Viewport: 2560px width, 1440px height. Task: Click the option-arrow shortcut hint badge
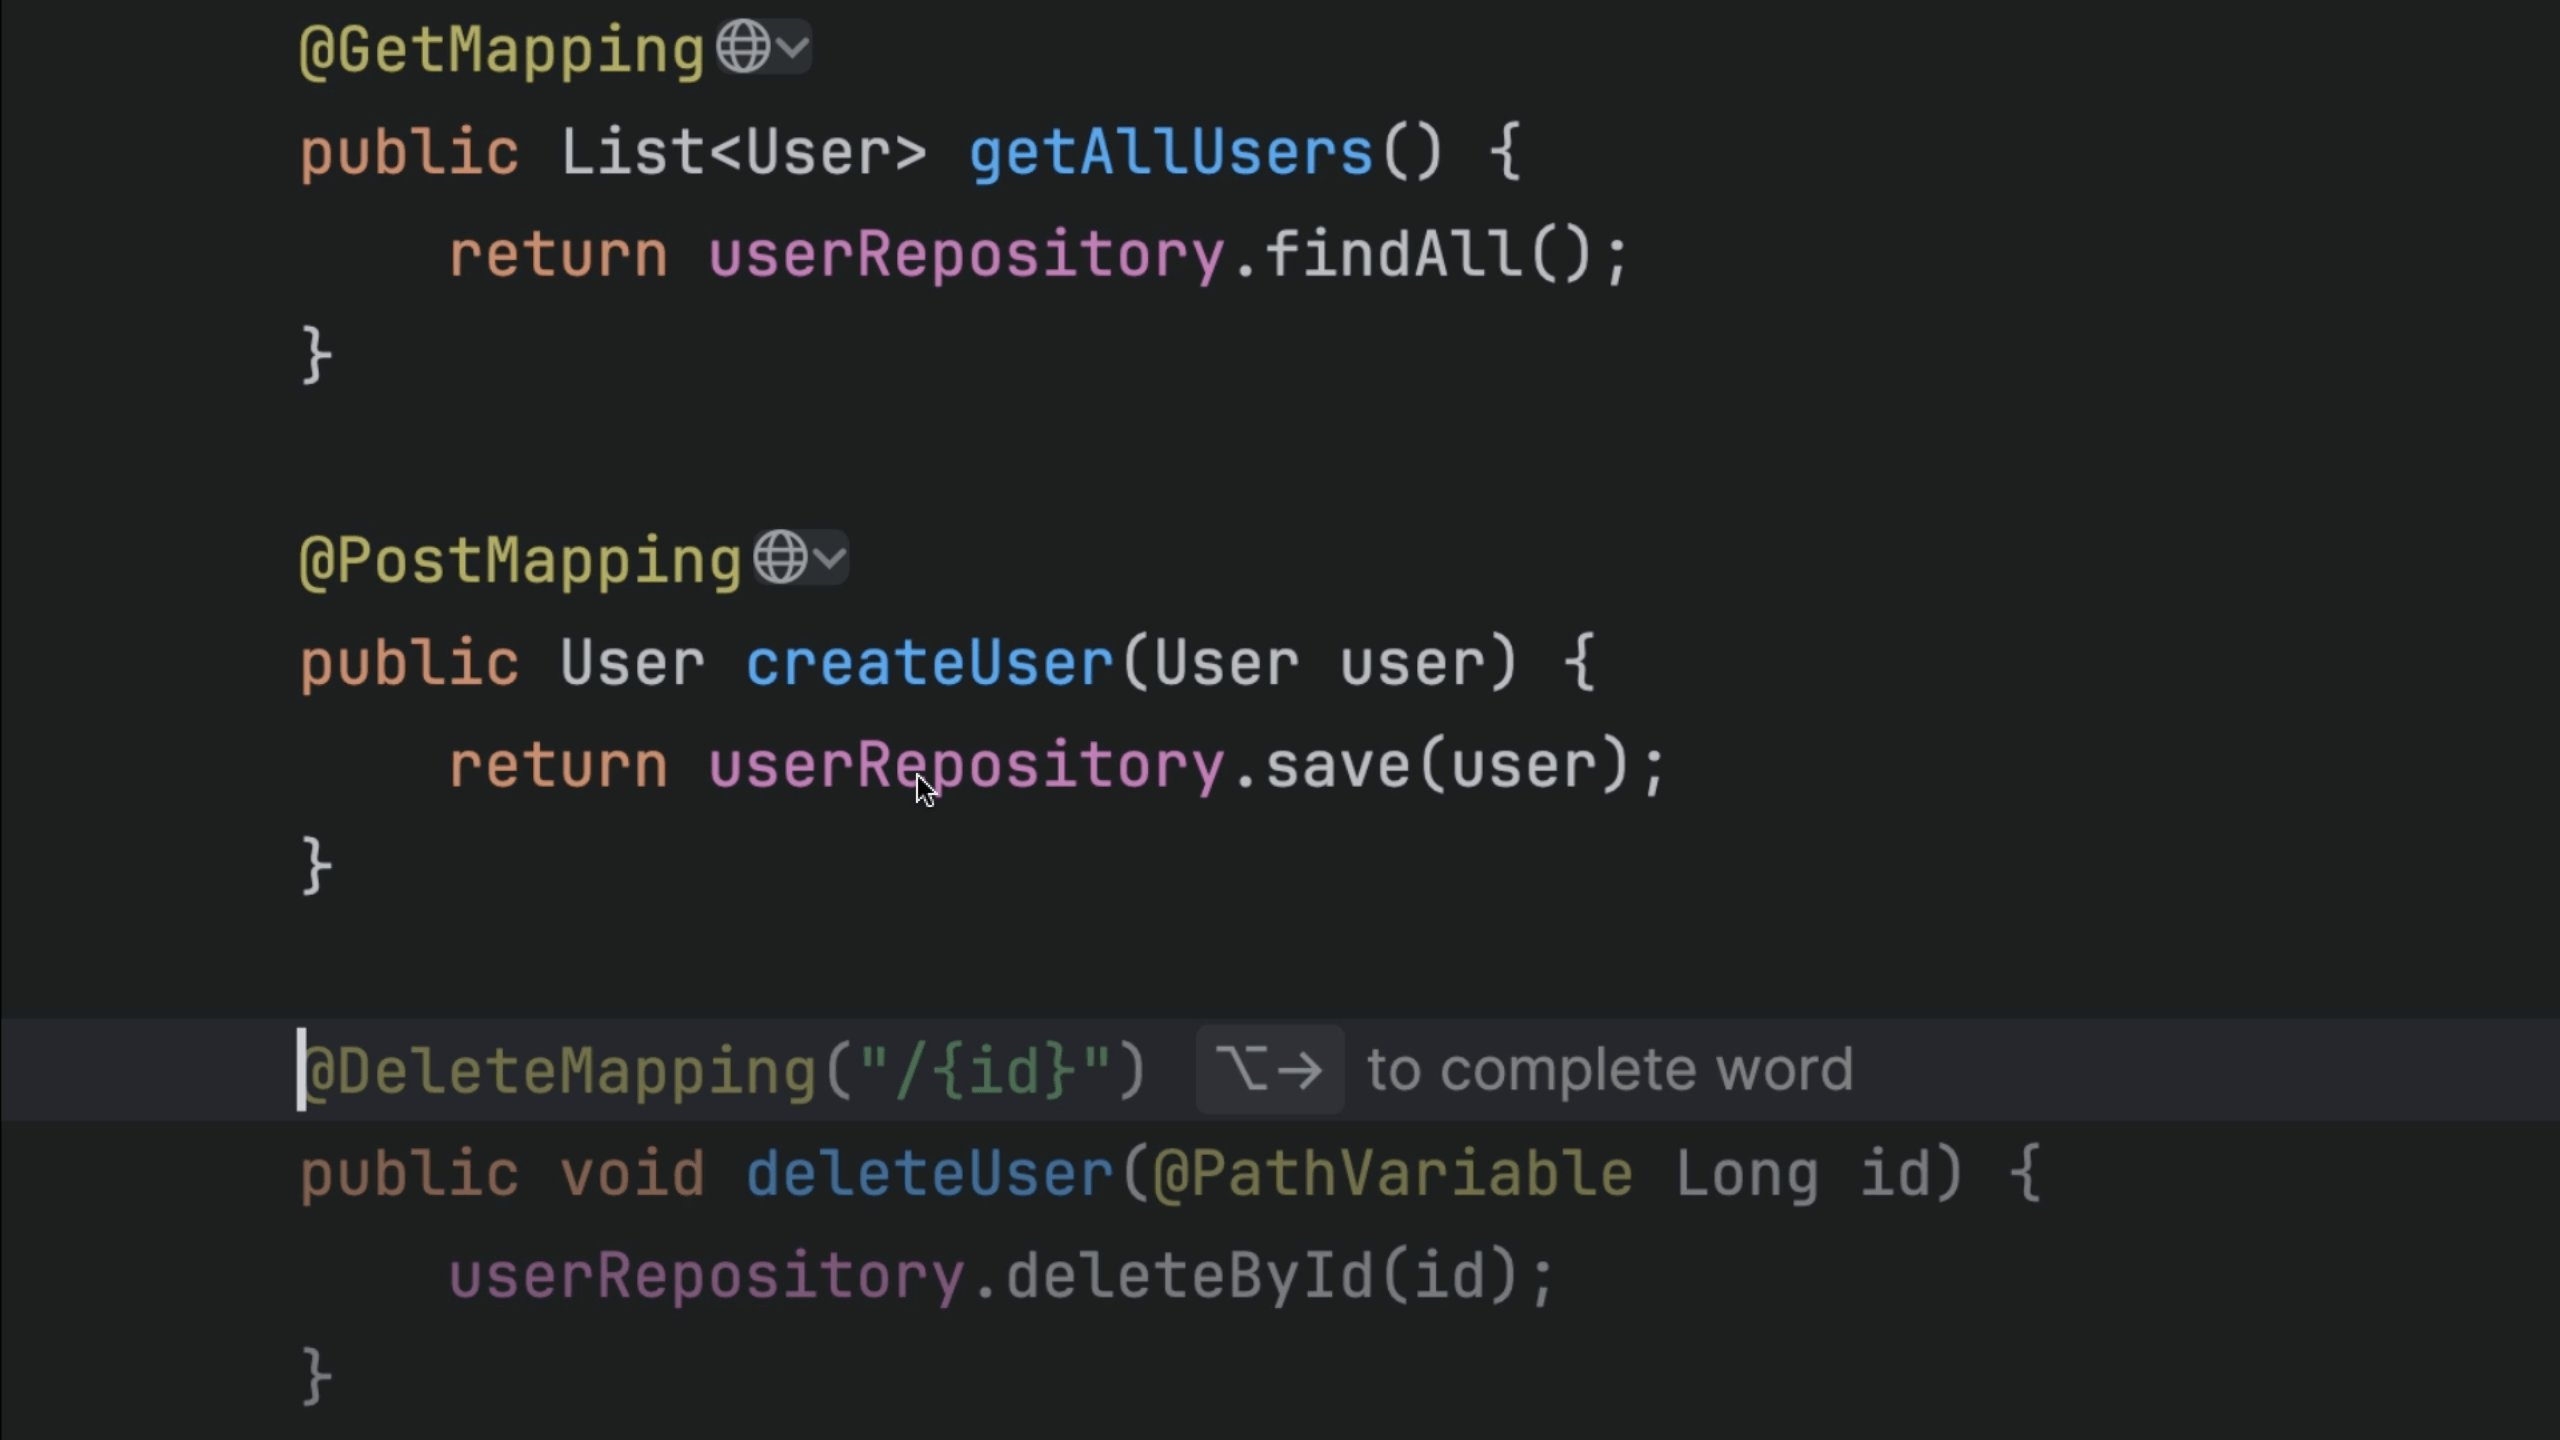pyautogui.click(x=1269, y=1070)
